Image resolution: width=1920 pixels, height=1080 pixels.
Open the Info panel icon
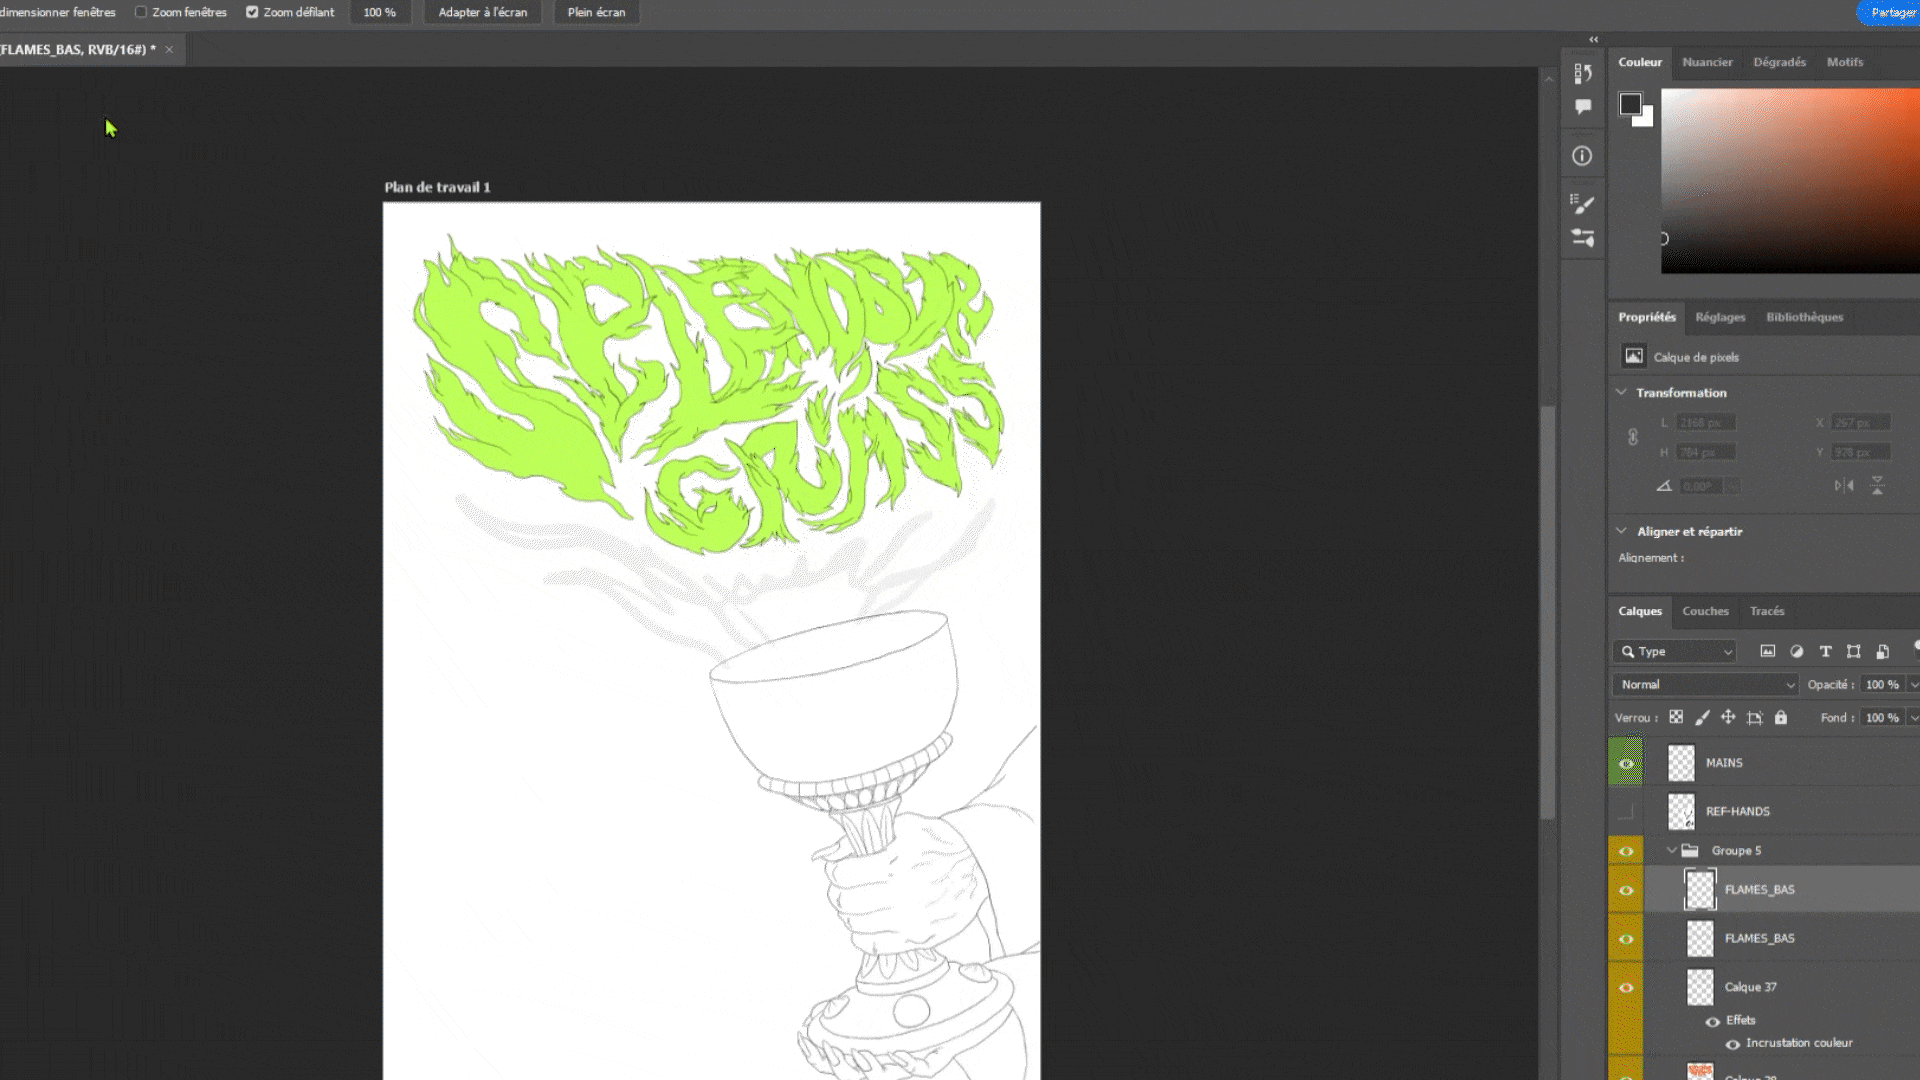[x=1582, y=156]
